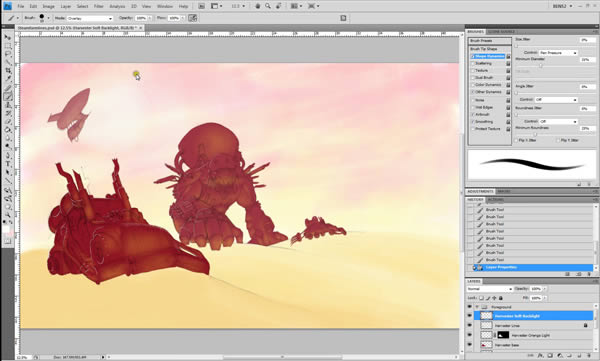Create new snapshot in History panel
Image resolution: width=600 pixels, height=361 pixels.
pyautogui.click(x=579, y=274)
